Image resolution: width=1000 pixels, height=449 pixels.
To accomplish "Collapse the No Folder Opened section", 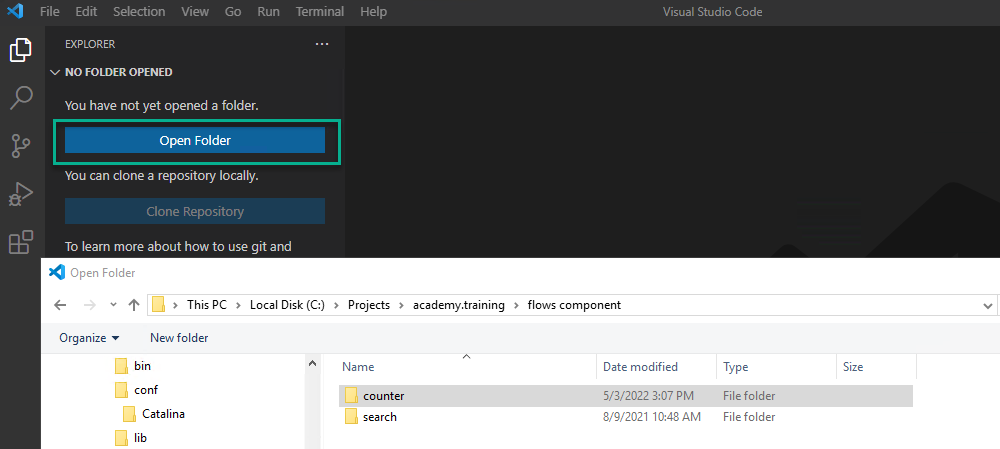I will (x=55, y=72).
